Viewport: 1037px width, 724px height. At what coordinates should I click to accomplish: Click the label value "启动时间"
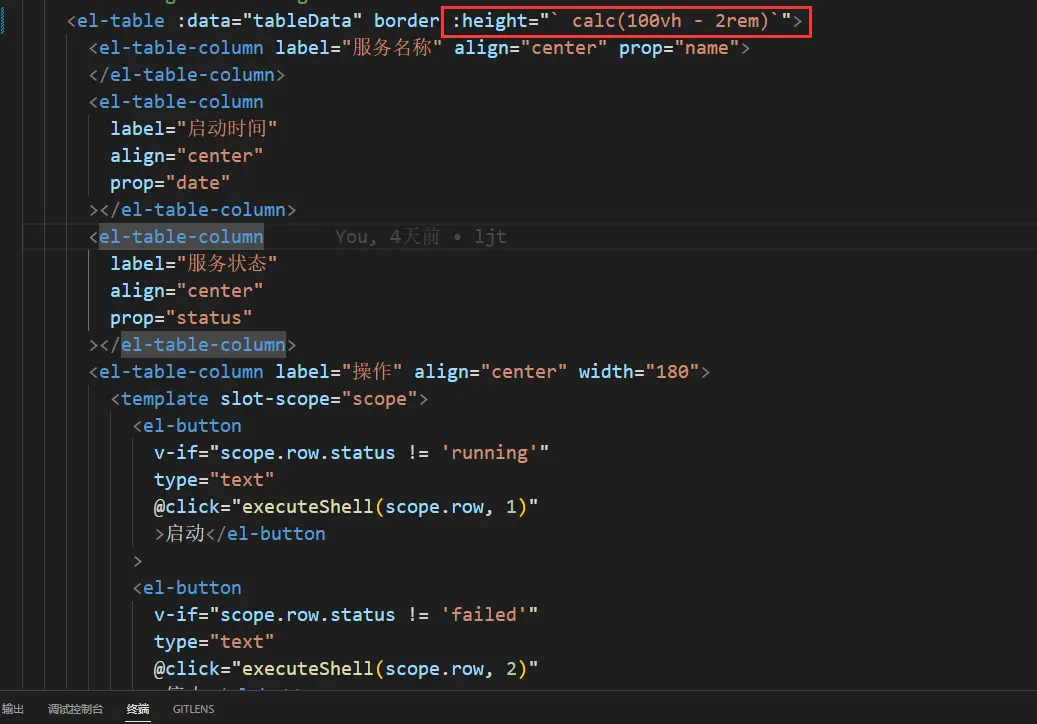click(x=227, y=129)
